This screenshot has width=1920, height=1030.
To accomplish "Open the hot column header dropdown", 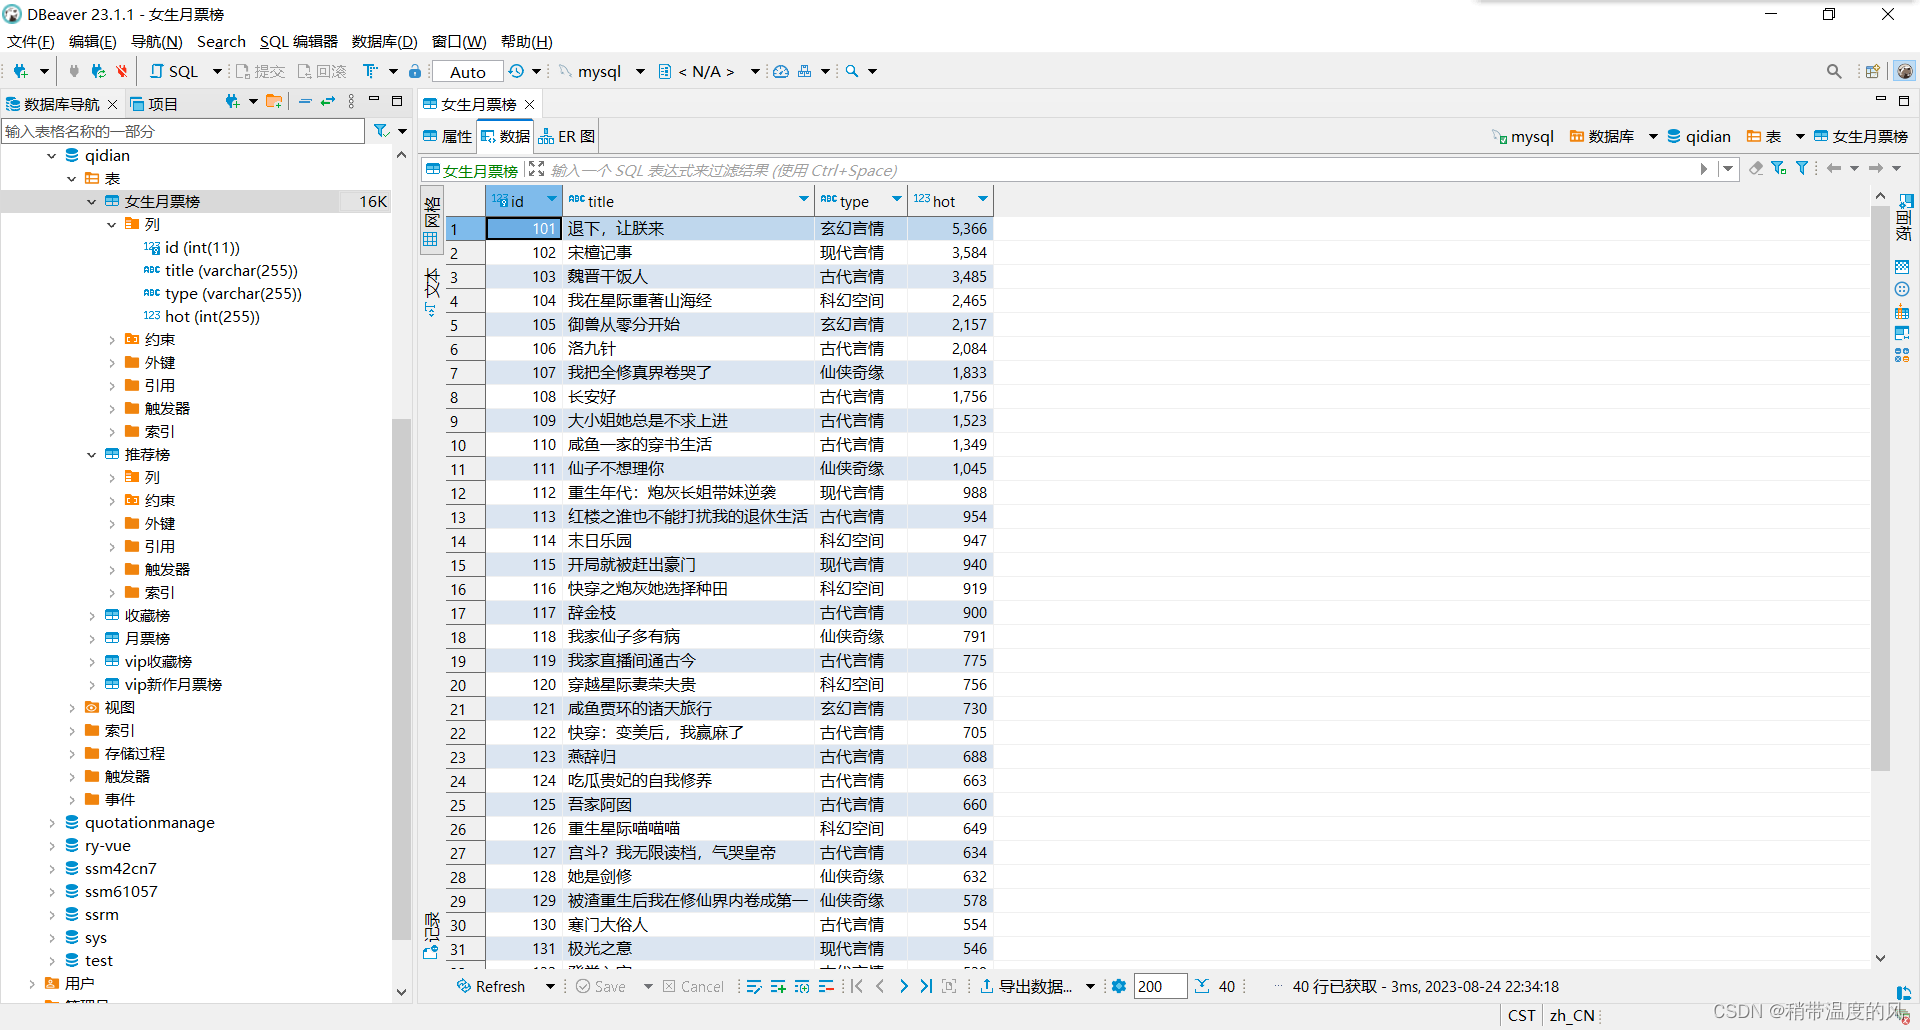I will pyautogui.click(x=983, y=199).
